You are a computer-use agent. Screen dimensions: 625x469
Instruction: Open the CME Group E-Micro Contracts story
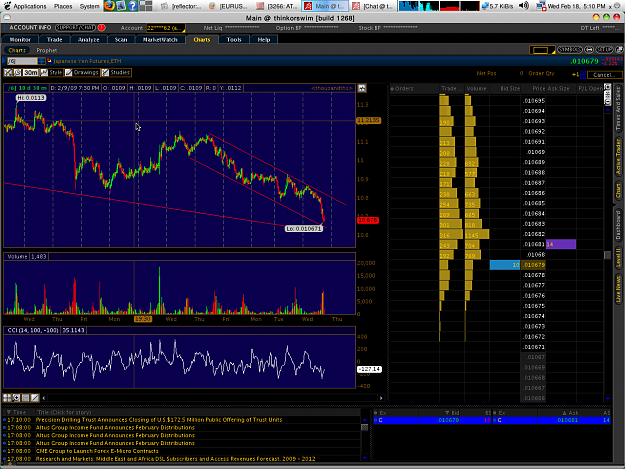[97, 451]
